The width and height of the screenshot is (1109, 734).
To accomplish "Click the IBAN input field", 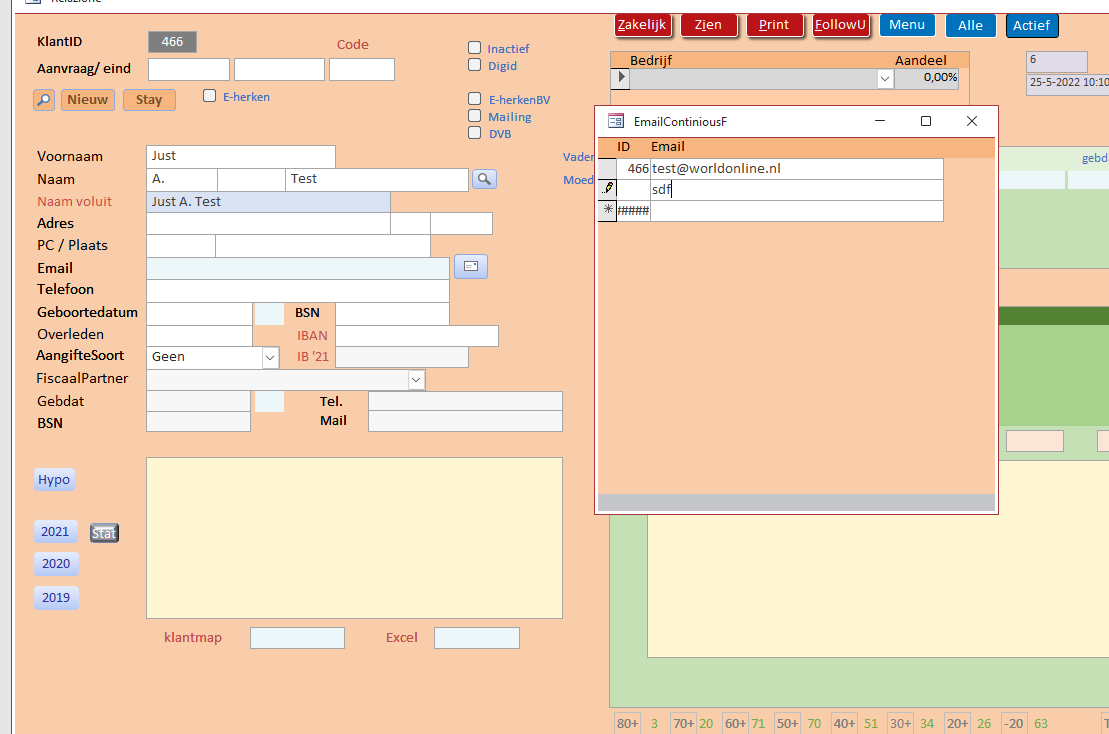I will click(x=417, y=336).
